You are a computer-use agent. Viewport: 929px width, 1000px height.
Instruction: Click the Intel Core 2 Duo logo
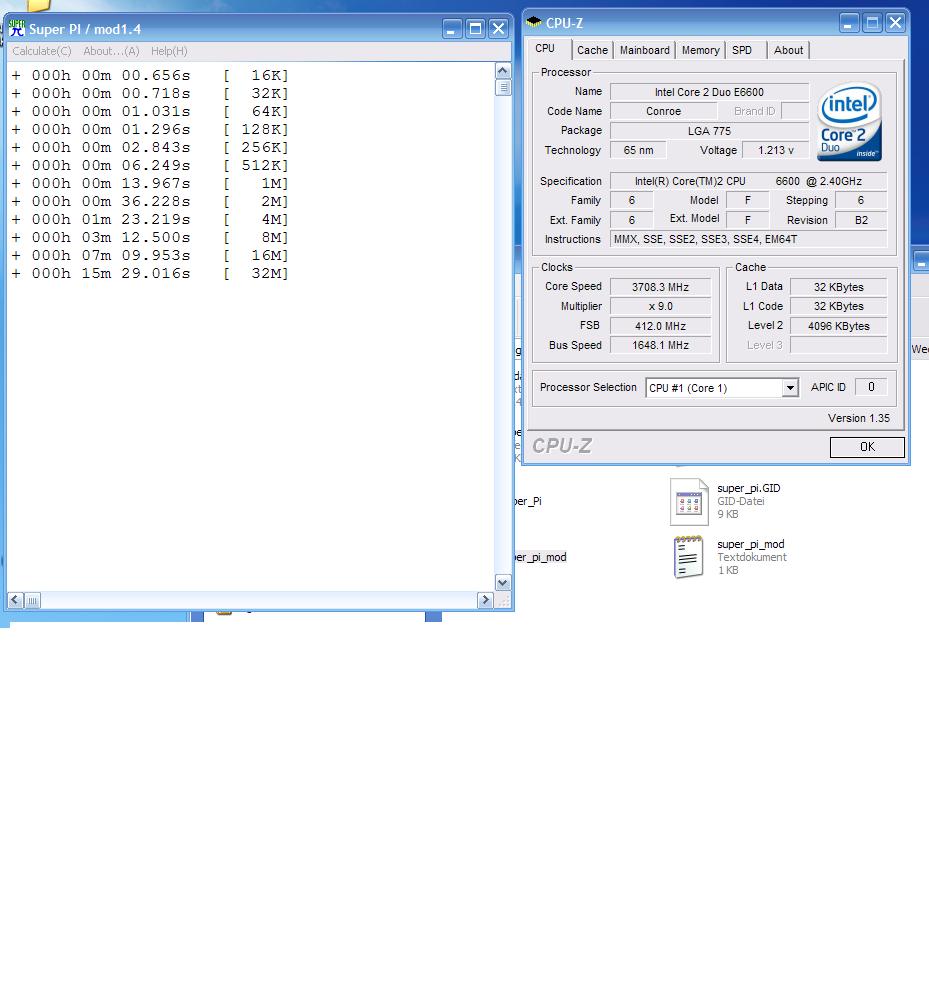click(x=849, y=122)
